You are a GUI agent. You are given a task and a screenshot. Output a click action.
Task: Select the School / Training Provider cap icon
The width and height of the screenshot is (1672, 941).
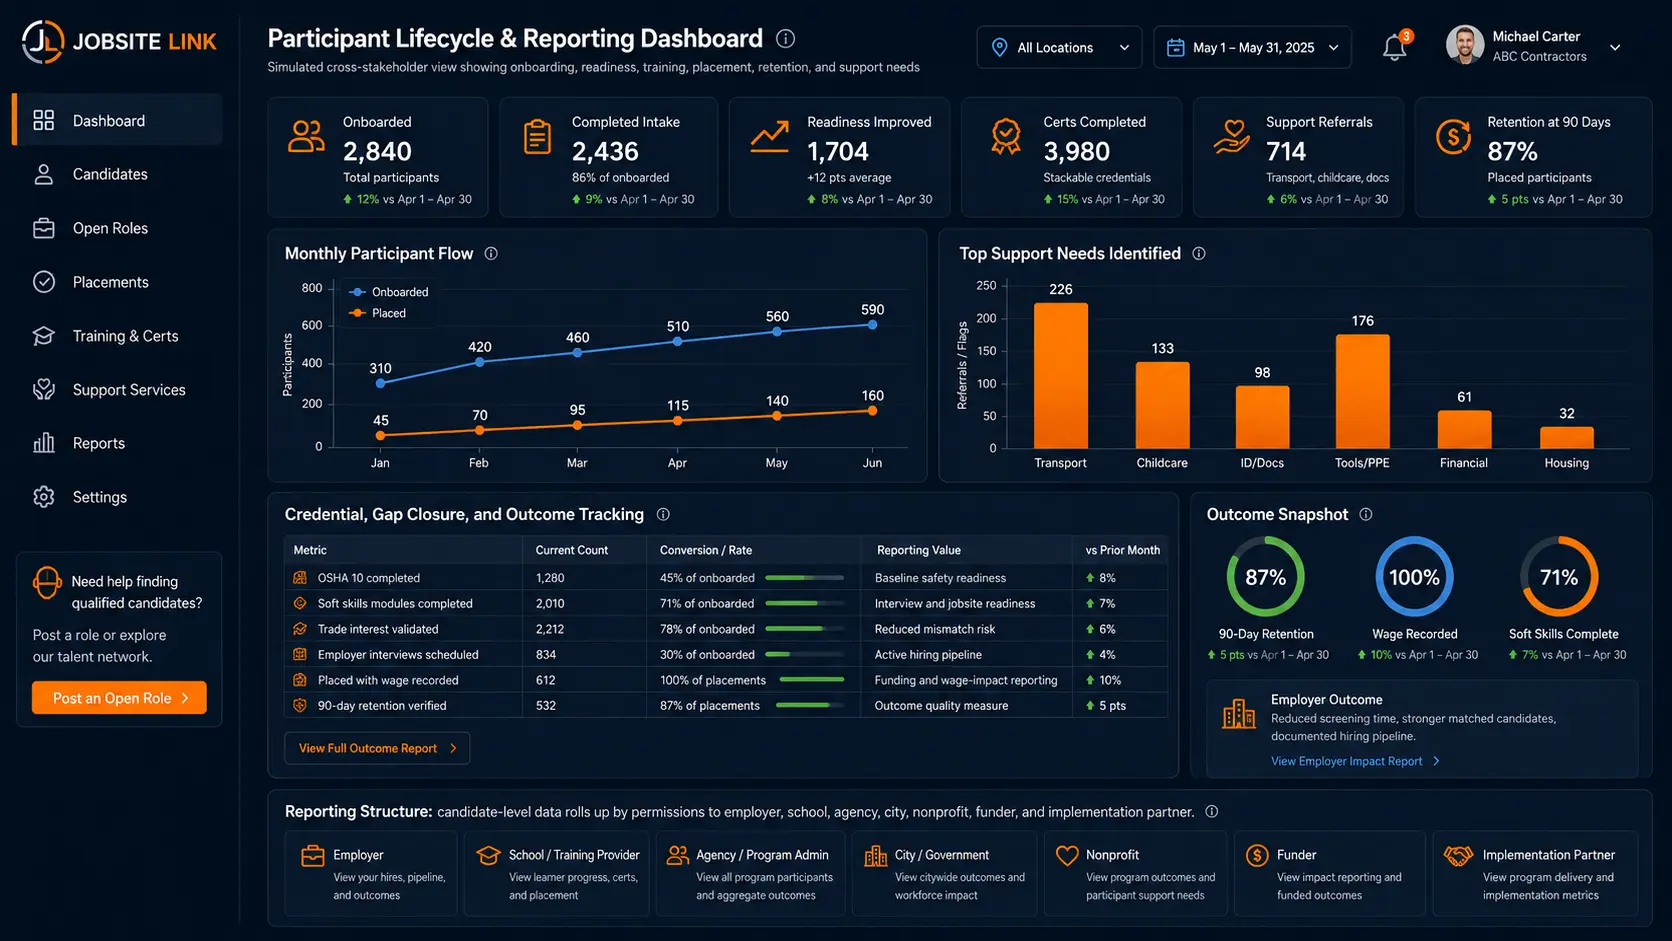[x=488, y=856]
